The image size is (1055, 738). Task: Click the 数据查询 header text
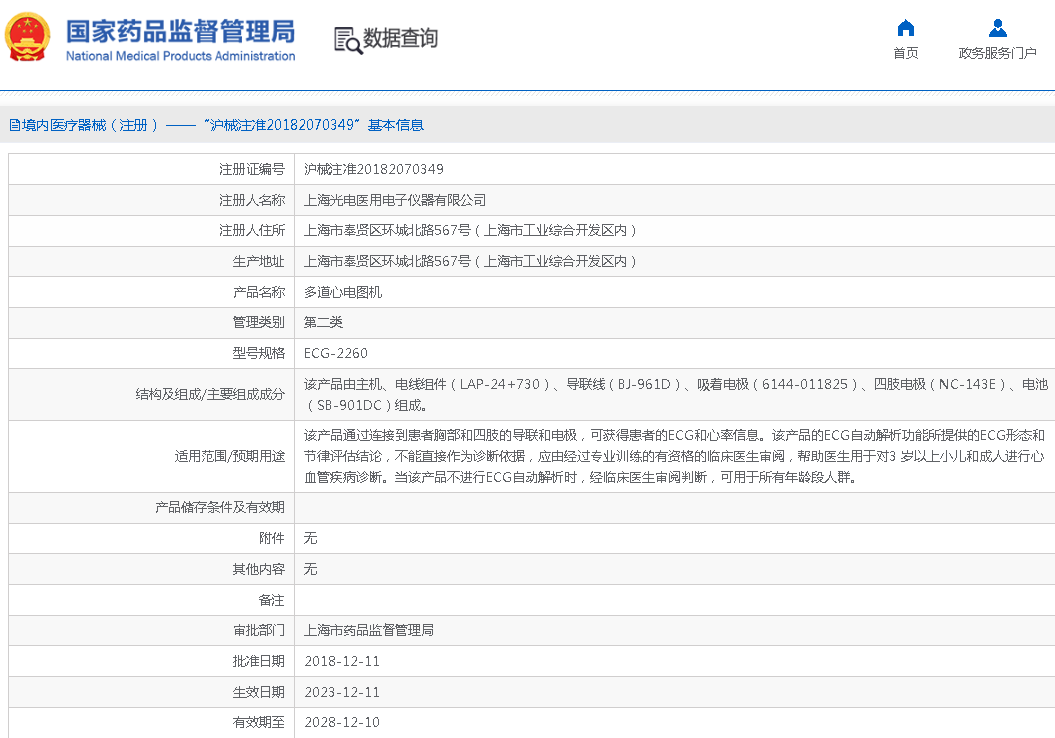(x=400, y=39)
